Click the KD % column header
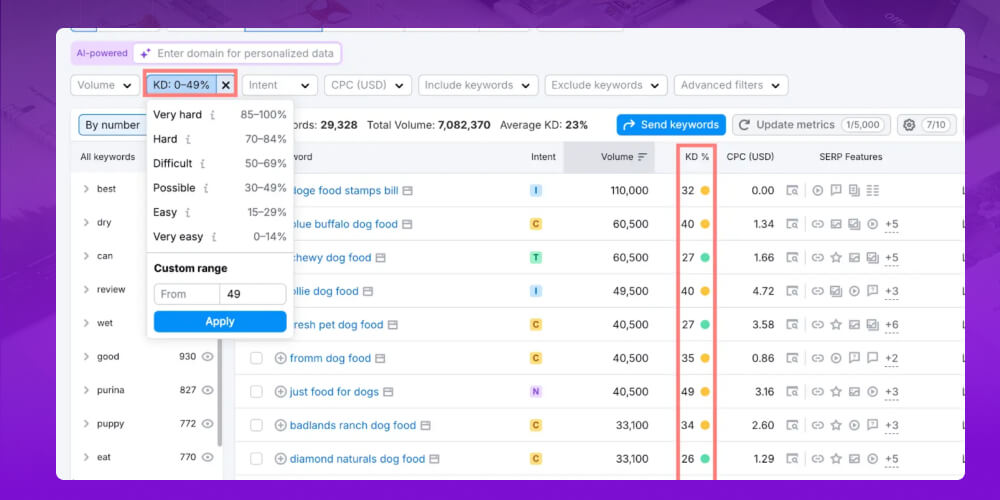The height and width of the screenshot is (500, 1000). 697,157
